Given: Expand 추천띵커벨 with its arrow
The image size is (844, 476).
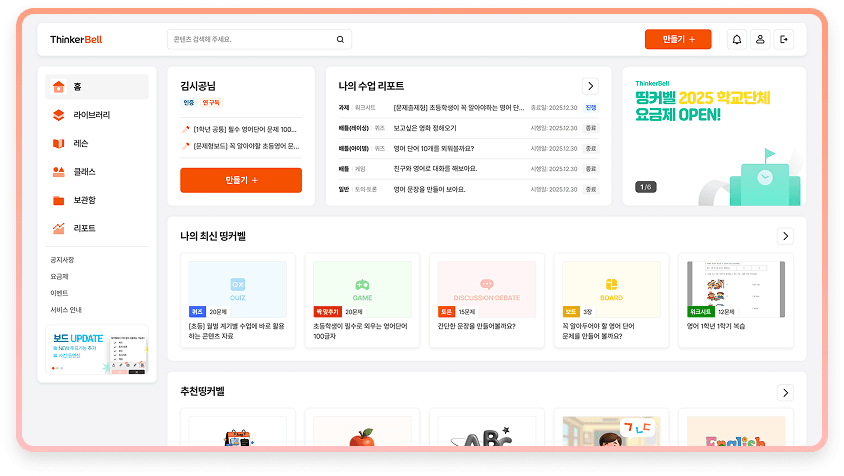Looking at the screenshot, I should coord(785,393).
